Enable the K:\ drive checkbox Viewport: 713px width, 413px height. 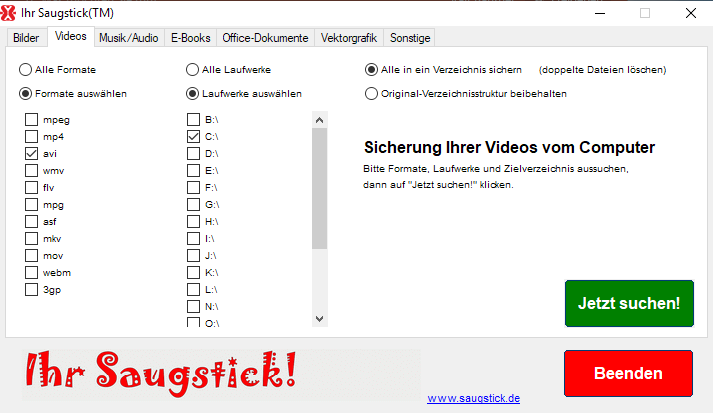194,272
